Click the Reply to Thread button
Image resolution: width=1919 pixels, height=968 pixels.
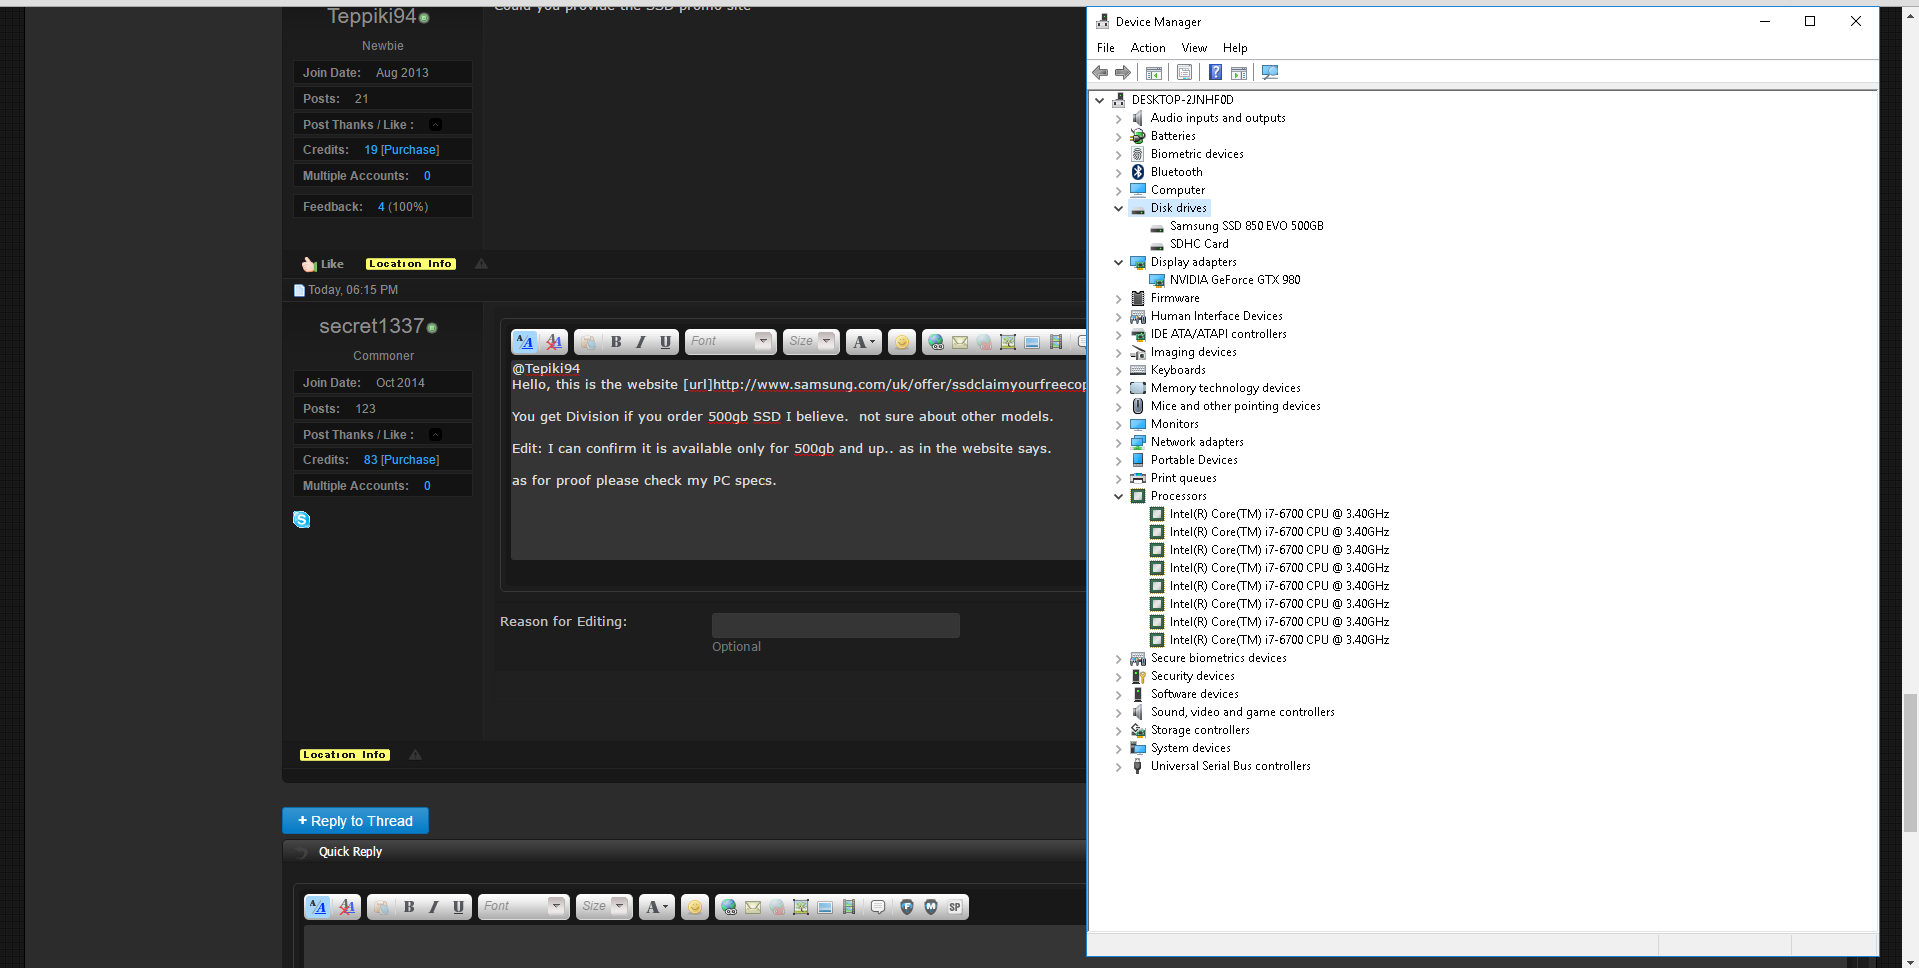pyautogui.click(x=355, y=821)
